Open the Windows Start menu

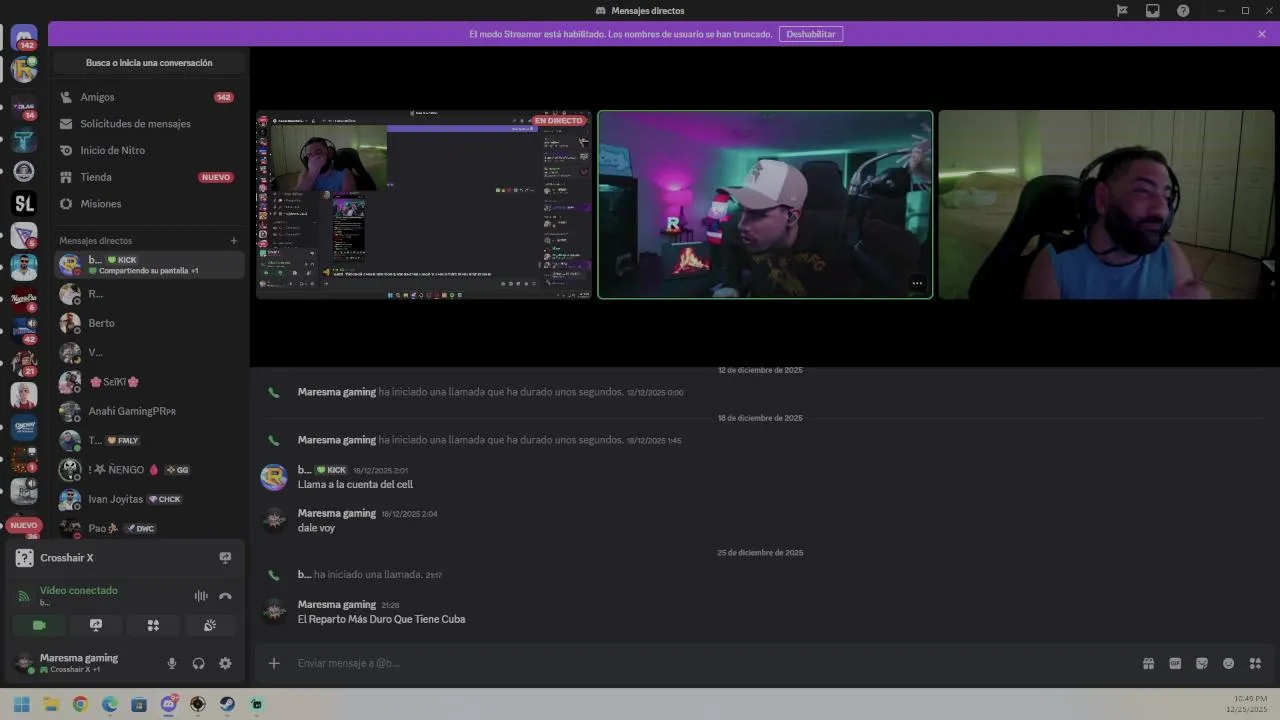pos(21,704)
